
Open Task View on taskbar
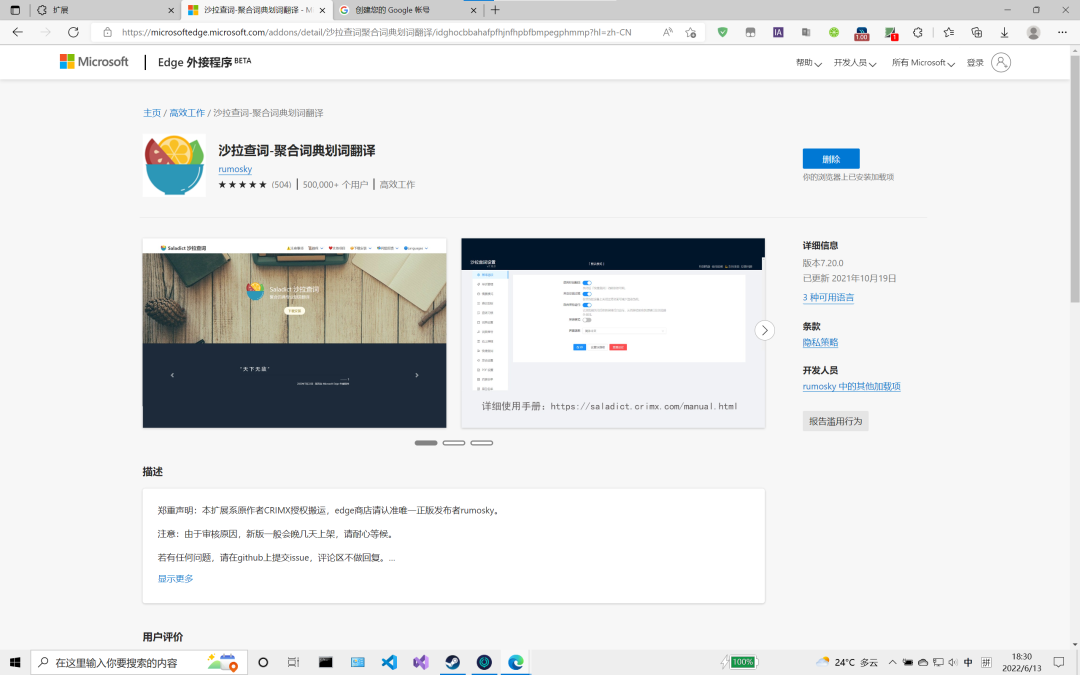click(293, 662)
